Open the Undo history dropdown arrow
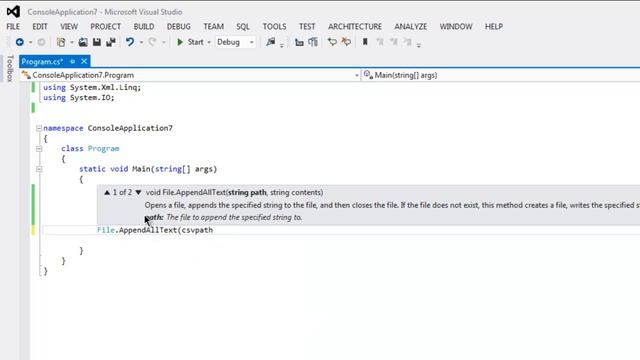 (141, 42)
